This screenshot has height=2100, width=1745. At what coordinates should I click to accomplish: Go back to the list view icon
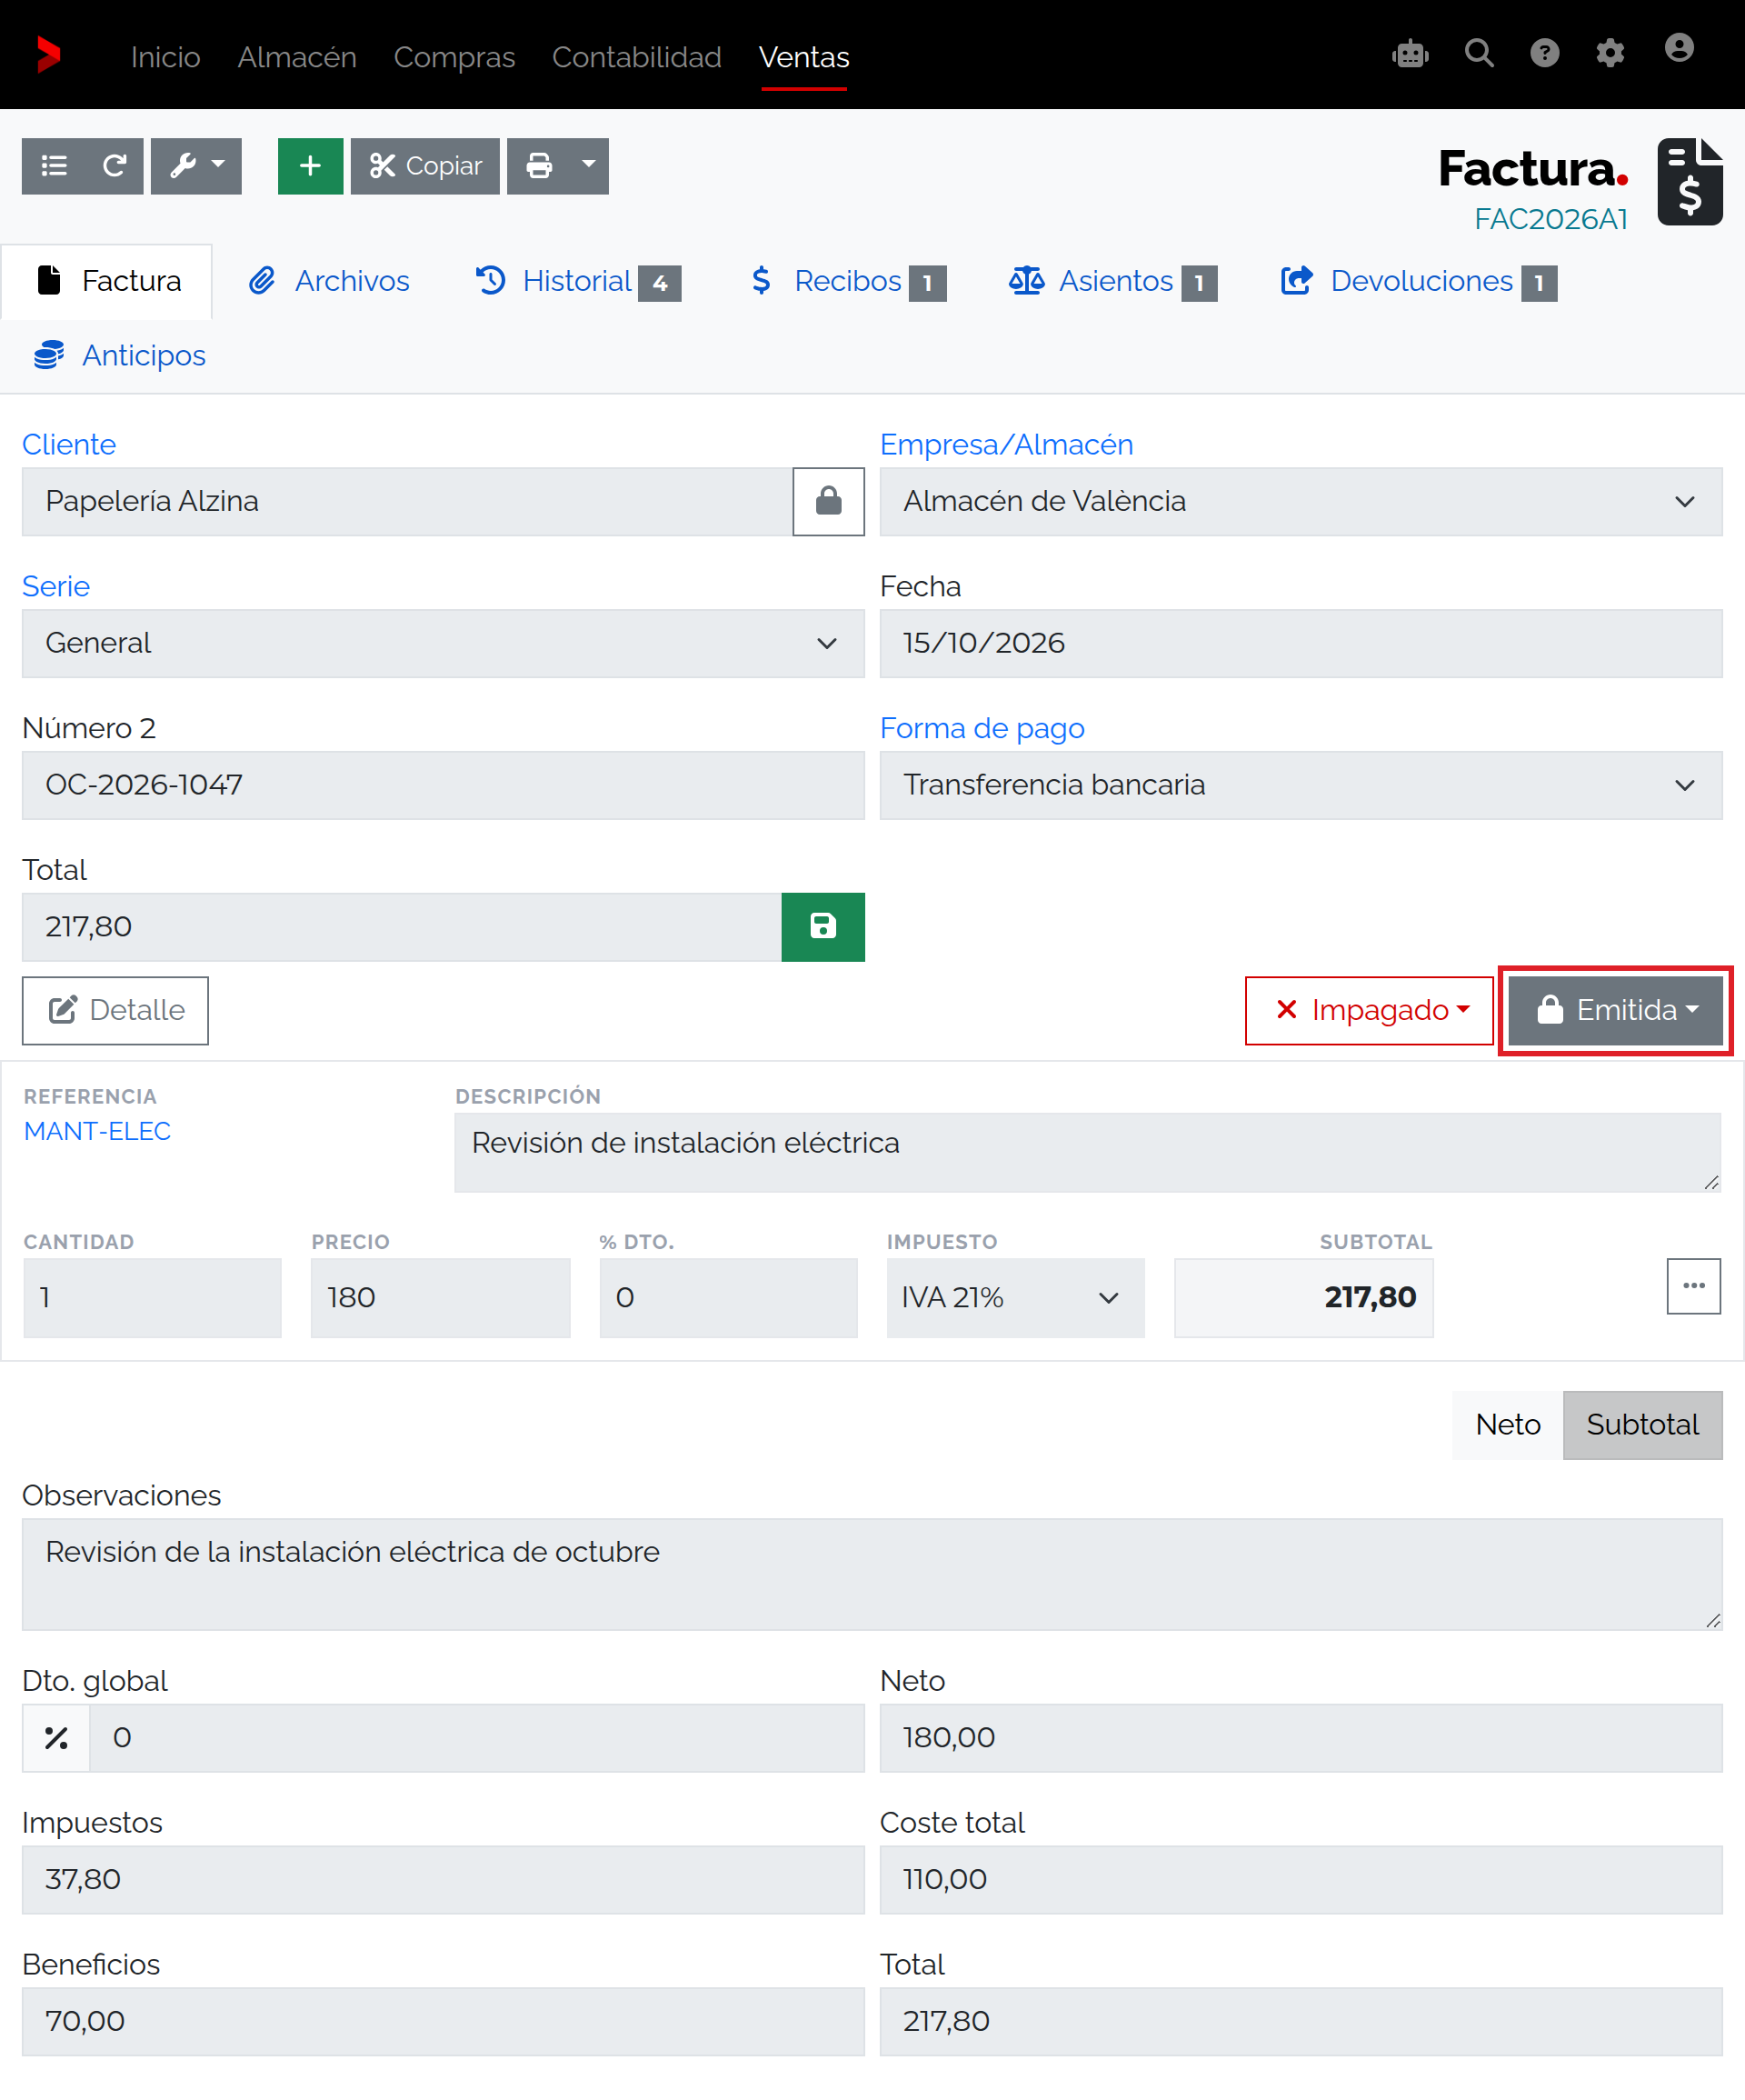(x=54, y=166)
